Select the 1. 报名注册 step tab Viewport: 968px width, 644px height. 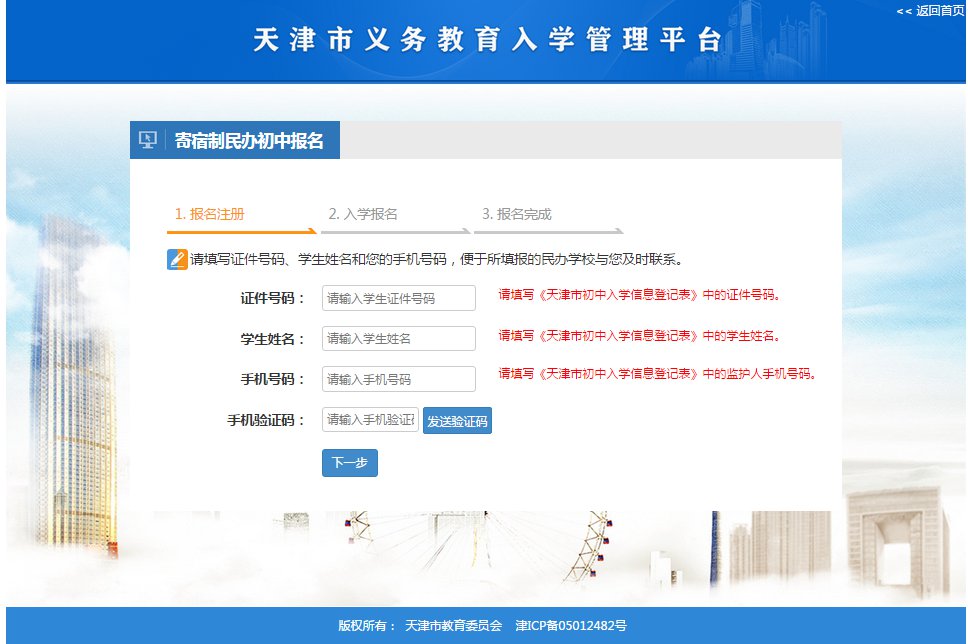pos(210,214)
